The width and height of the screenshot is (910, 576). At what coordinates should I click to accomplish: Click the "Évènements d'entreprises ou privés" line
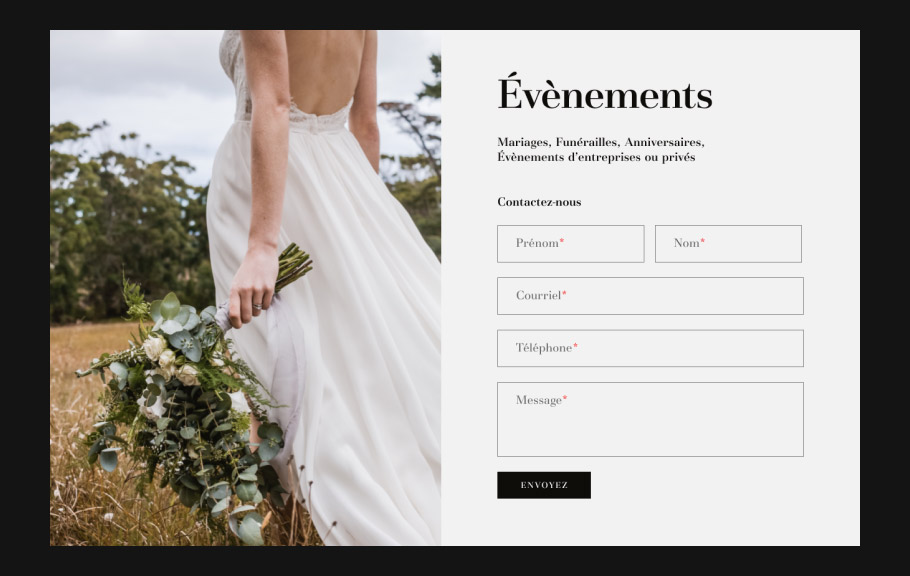pyautogui.click(x=595, y=157)
